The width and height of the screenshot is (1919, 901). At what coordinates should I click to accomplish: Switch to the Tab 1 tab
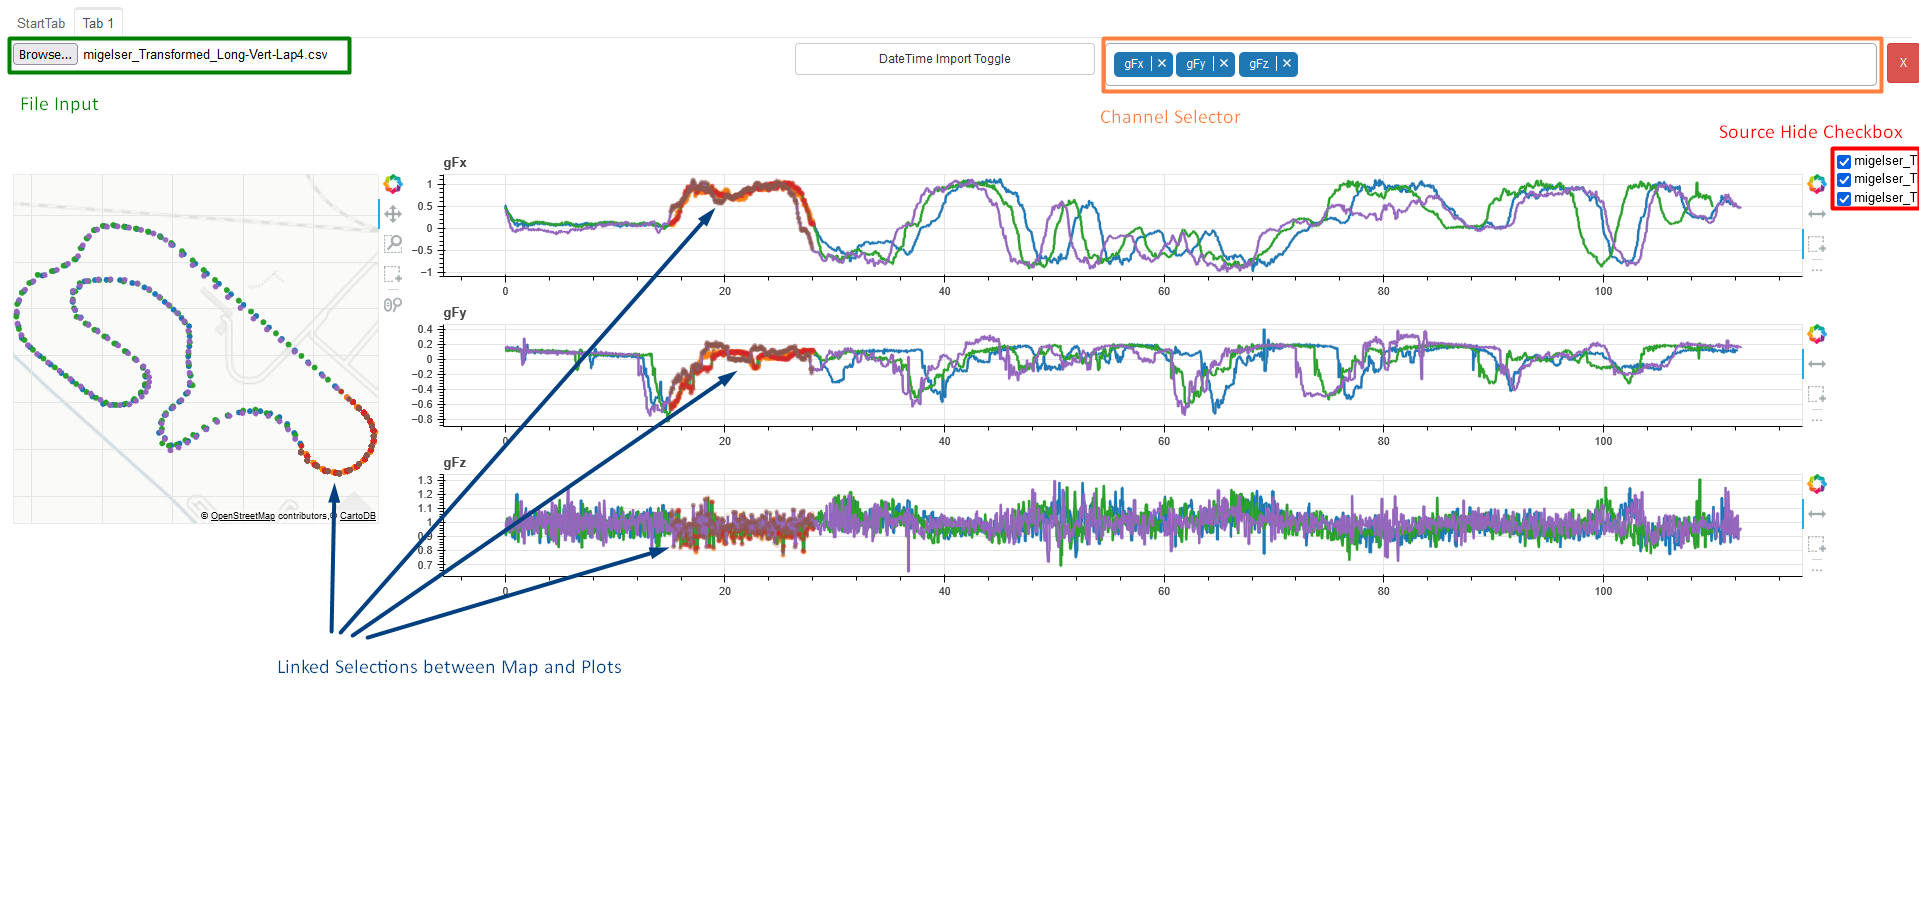click(98, 23)
